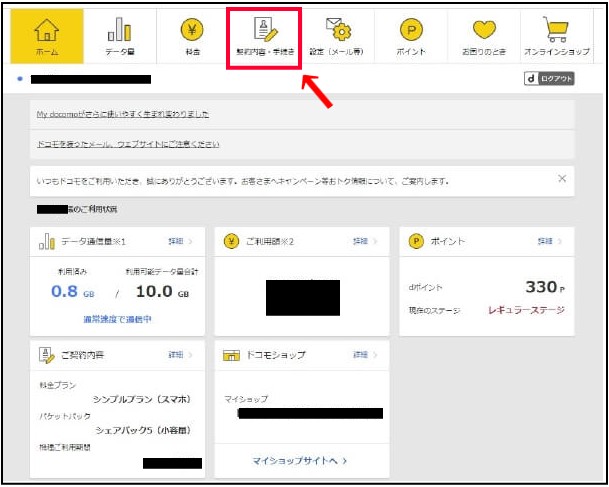Follow the マイショップサイトへ link

[299, 461]
